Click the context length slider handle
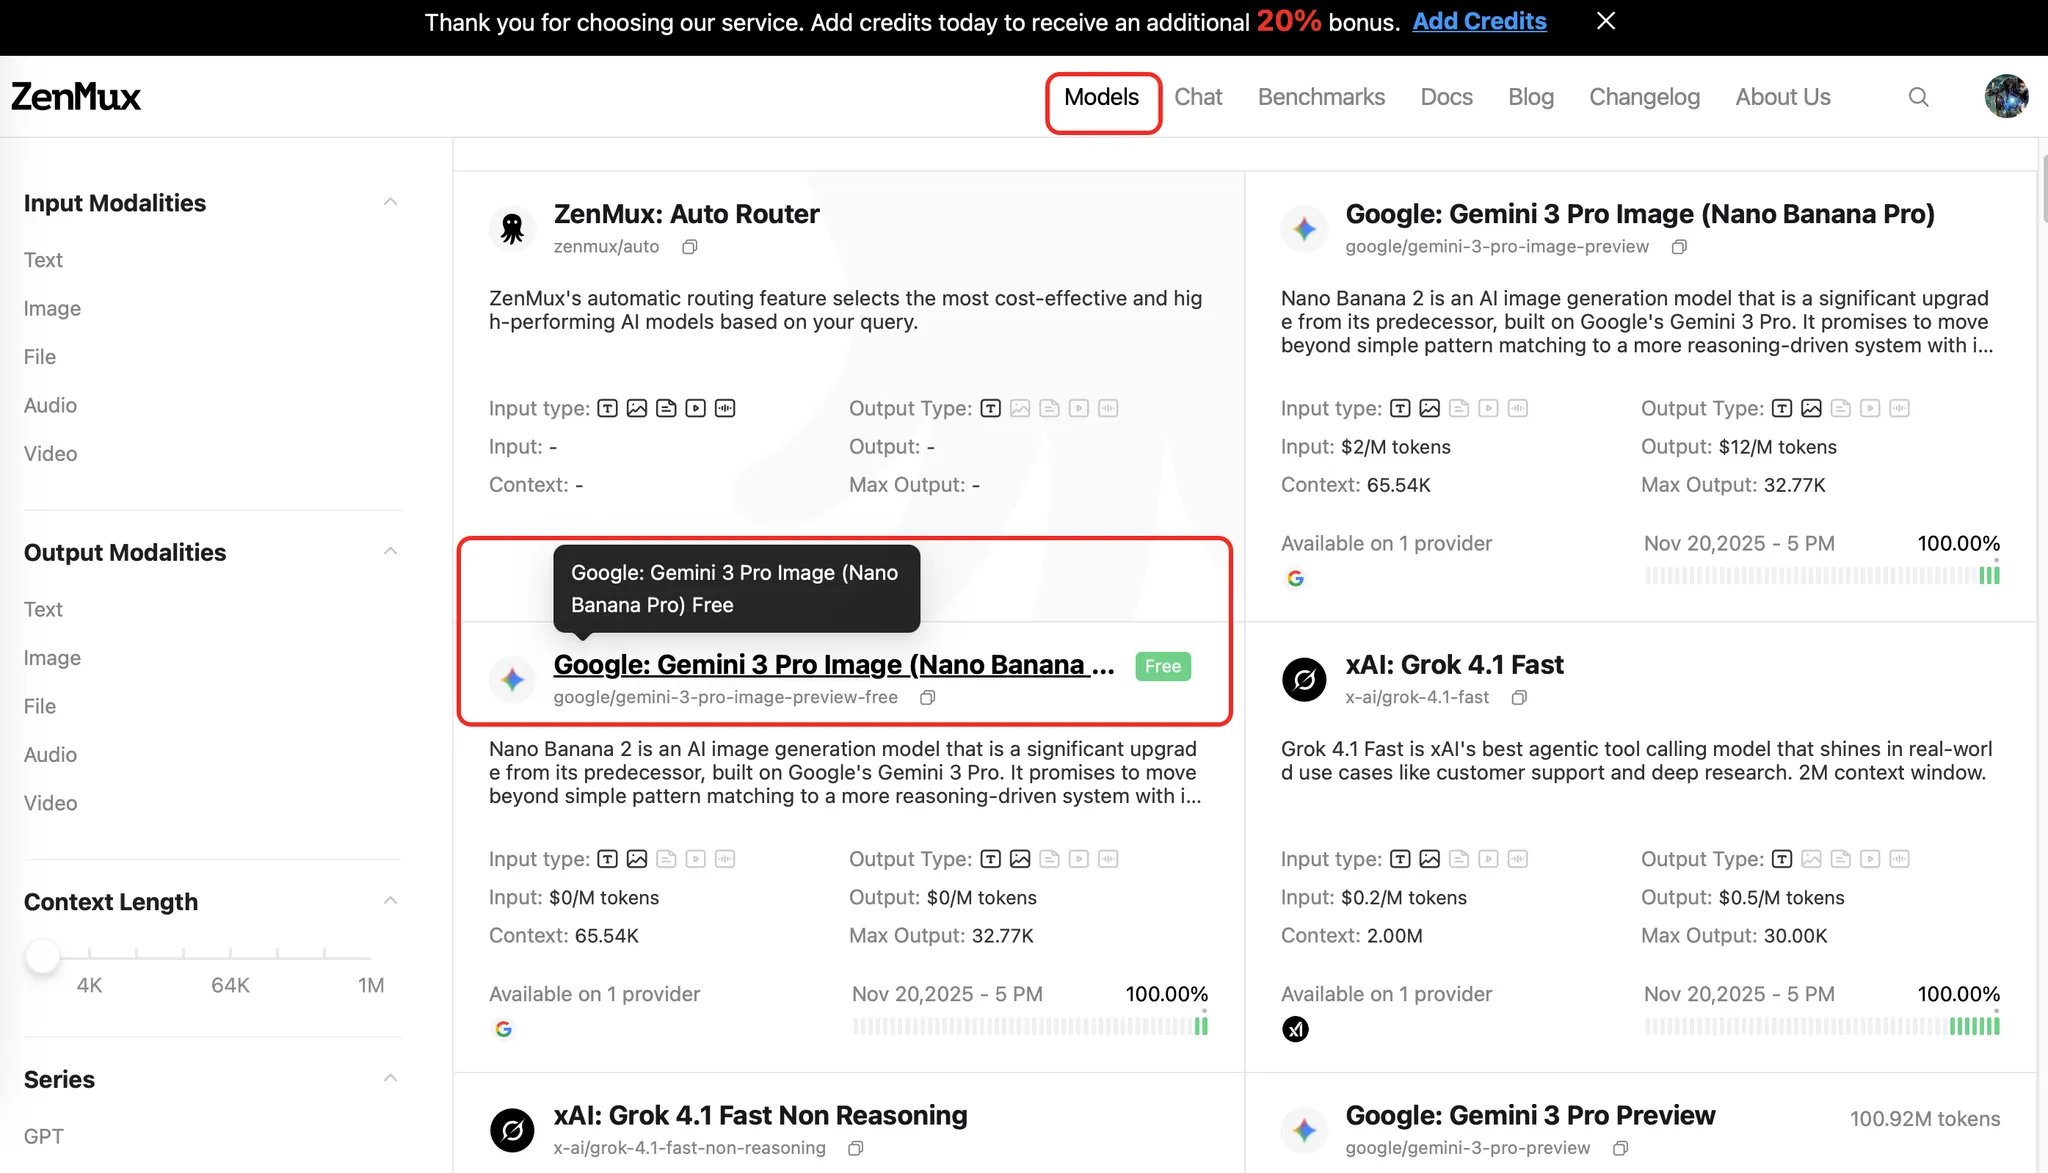This screenshot has height=1173, width=2048. coord(42,955)
